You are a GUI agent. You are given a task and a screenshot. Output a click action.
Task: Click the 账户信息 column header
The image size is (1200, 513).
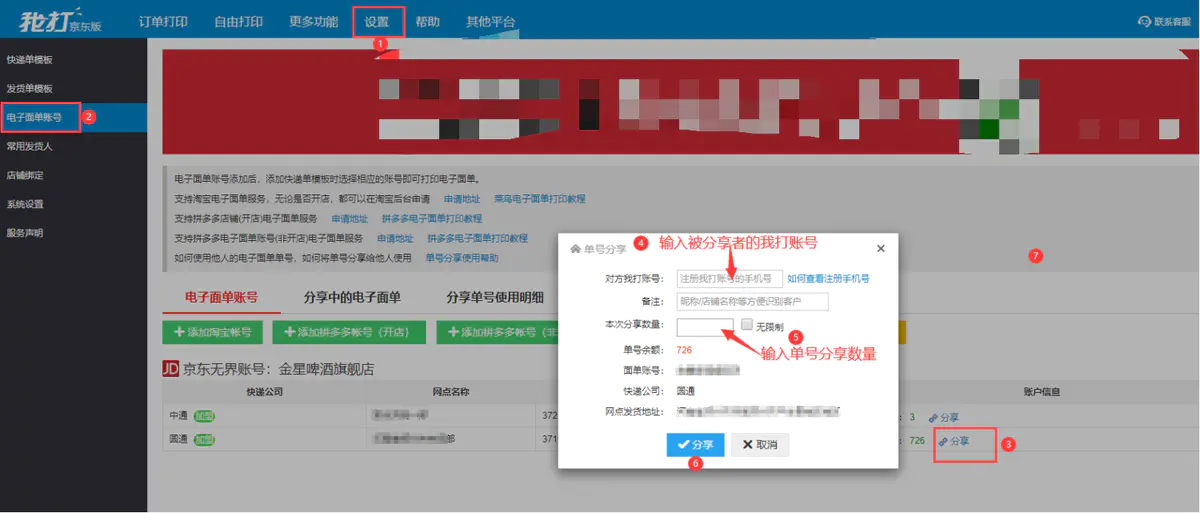point(1041,392)
